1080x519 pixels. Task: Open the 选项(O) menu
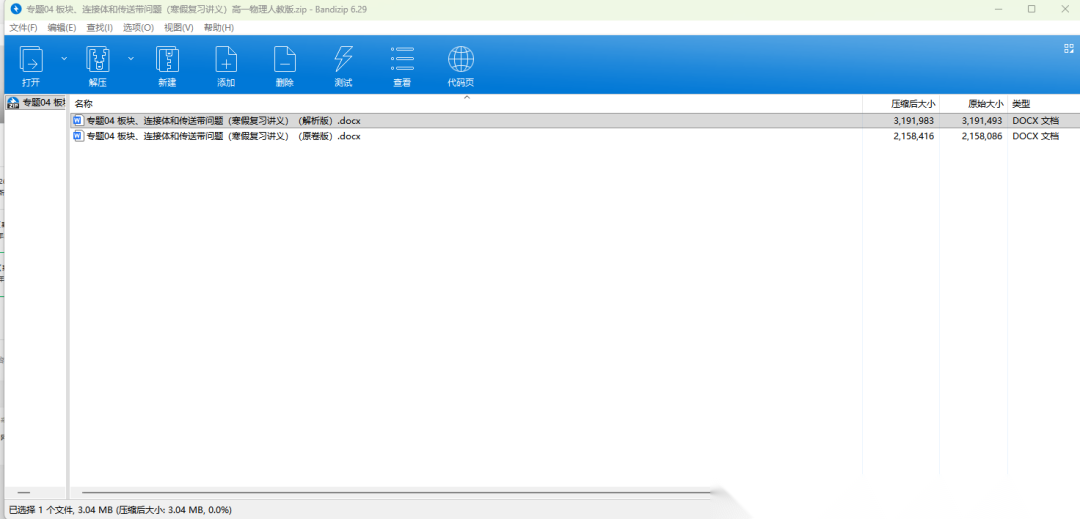tap(138, 27)
